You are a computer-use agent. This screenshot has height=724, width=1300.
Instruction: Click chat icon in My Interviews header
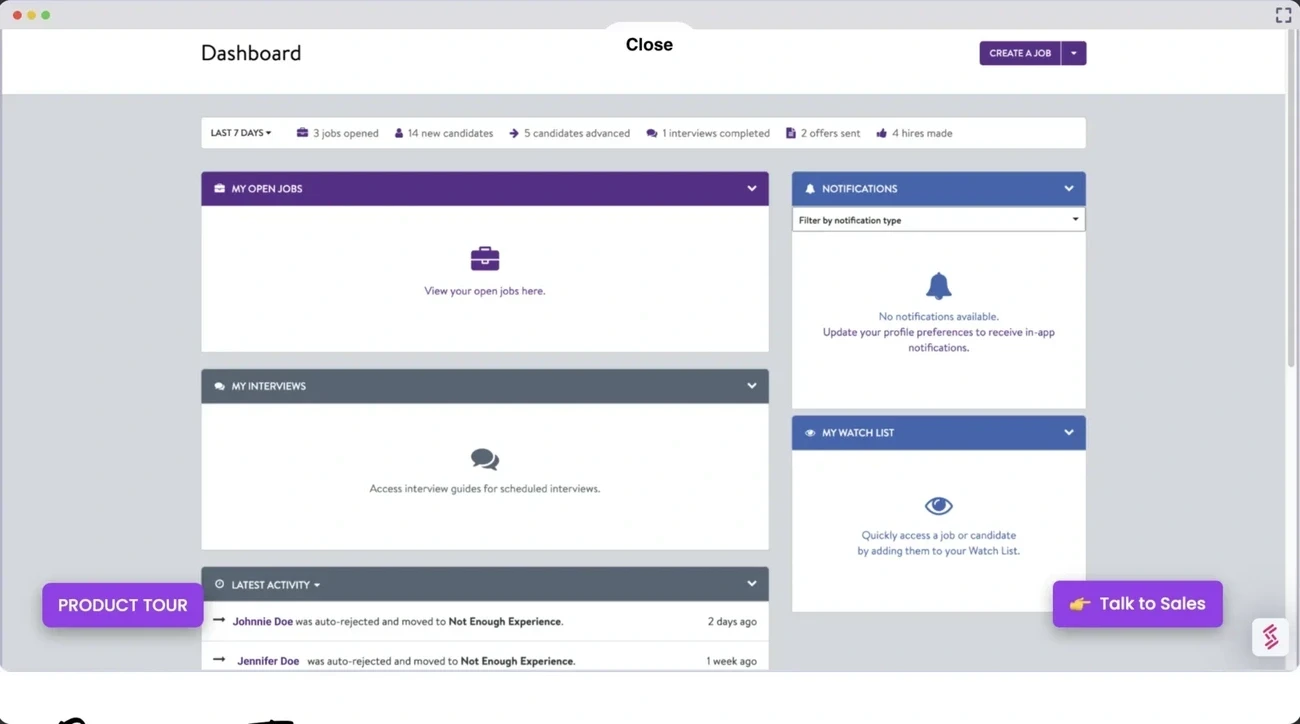(x=220, y=386)
